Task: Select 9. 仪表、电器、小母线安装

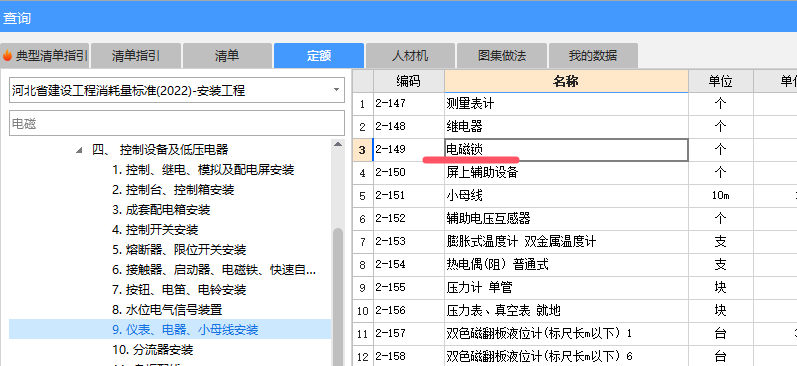Action: pos(186,330)
